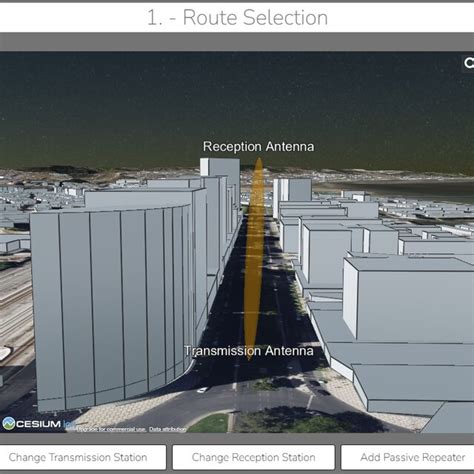Click the partially visible top-right viewer icon
This screenshot has width=474, height=474.
pos(469,63)
